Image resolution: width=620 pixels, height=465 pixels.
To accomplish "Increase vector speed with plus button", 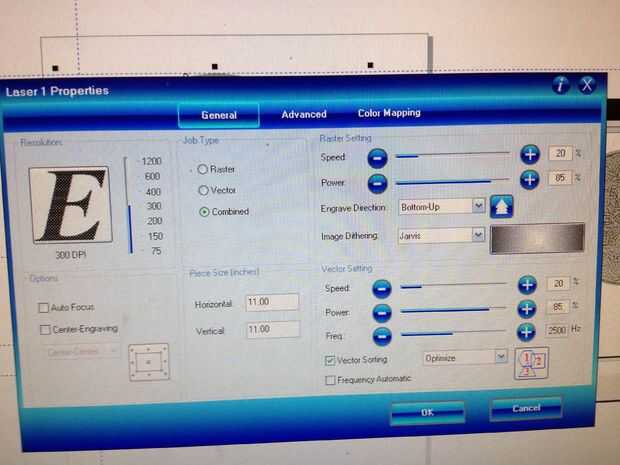I will pos(527,285).
